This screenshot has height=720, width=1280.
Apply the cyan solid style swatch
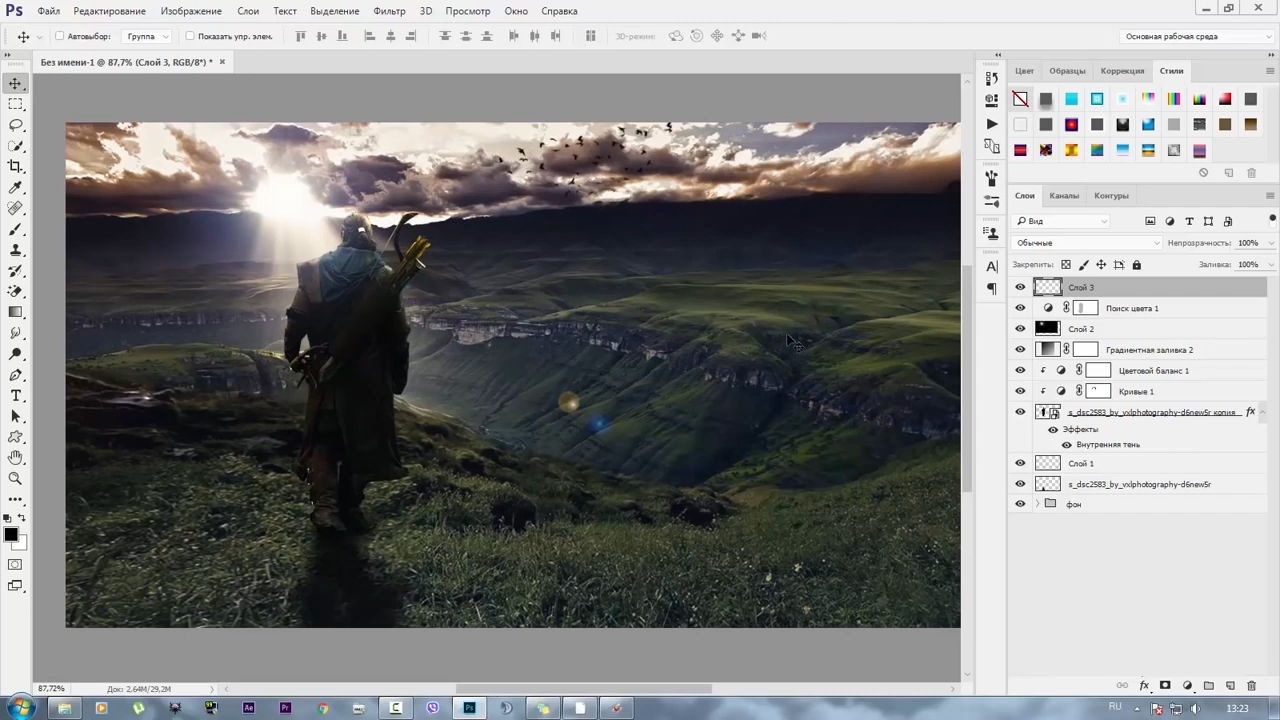coord(1071,99)
